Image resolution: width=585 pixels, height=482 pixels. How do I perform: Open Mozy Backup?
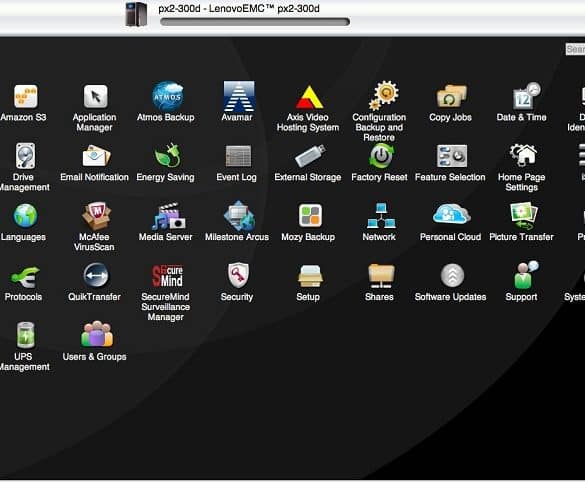tap(310, 216)
